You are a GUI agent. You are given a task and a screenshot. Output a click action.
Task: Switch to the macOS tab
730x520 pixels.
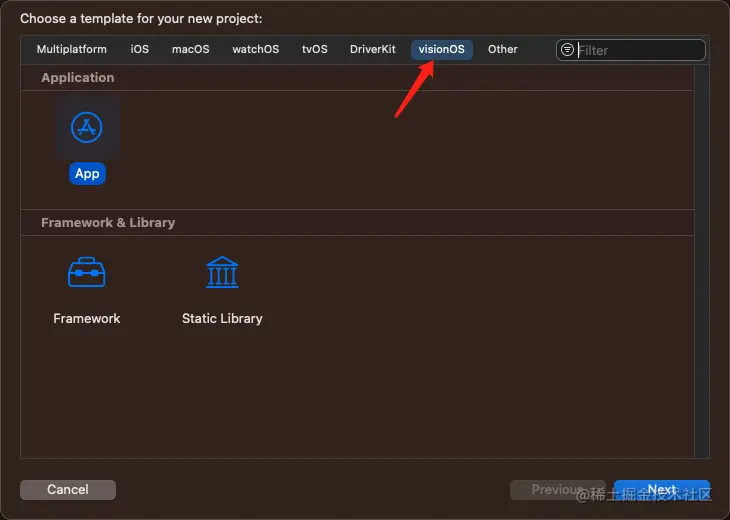tap(190, 49)
